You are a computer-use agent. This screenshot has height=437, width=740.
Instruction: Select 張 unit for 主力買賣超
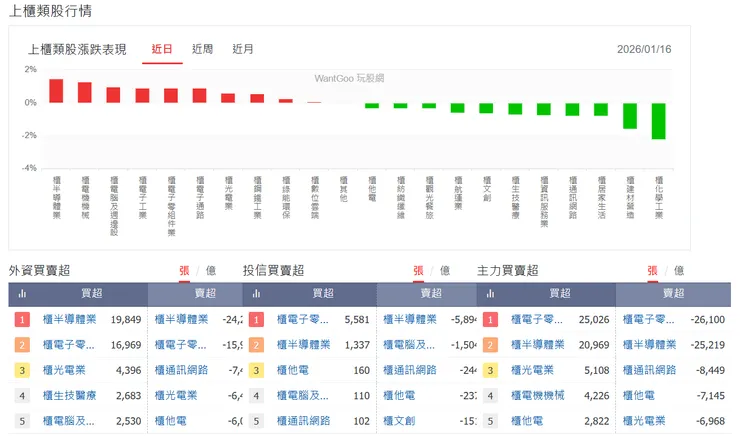tap(652, 270)
